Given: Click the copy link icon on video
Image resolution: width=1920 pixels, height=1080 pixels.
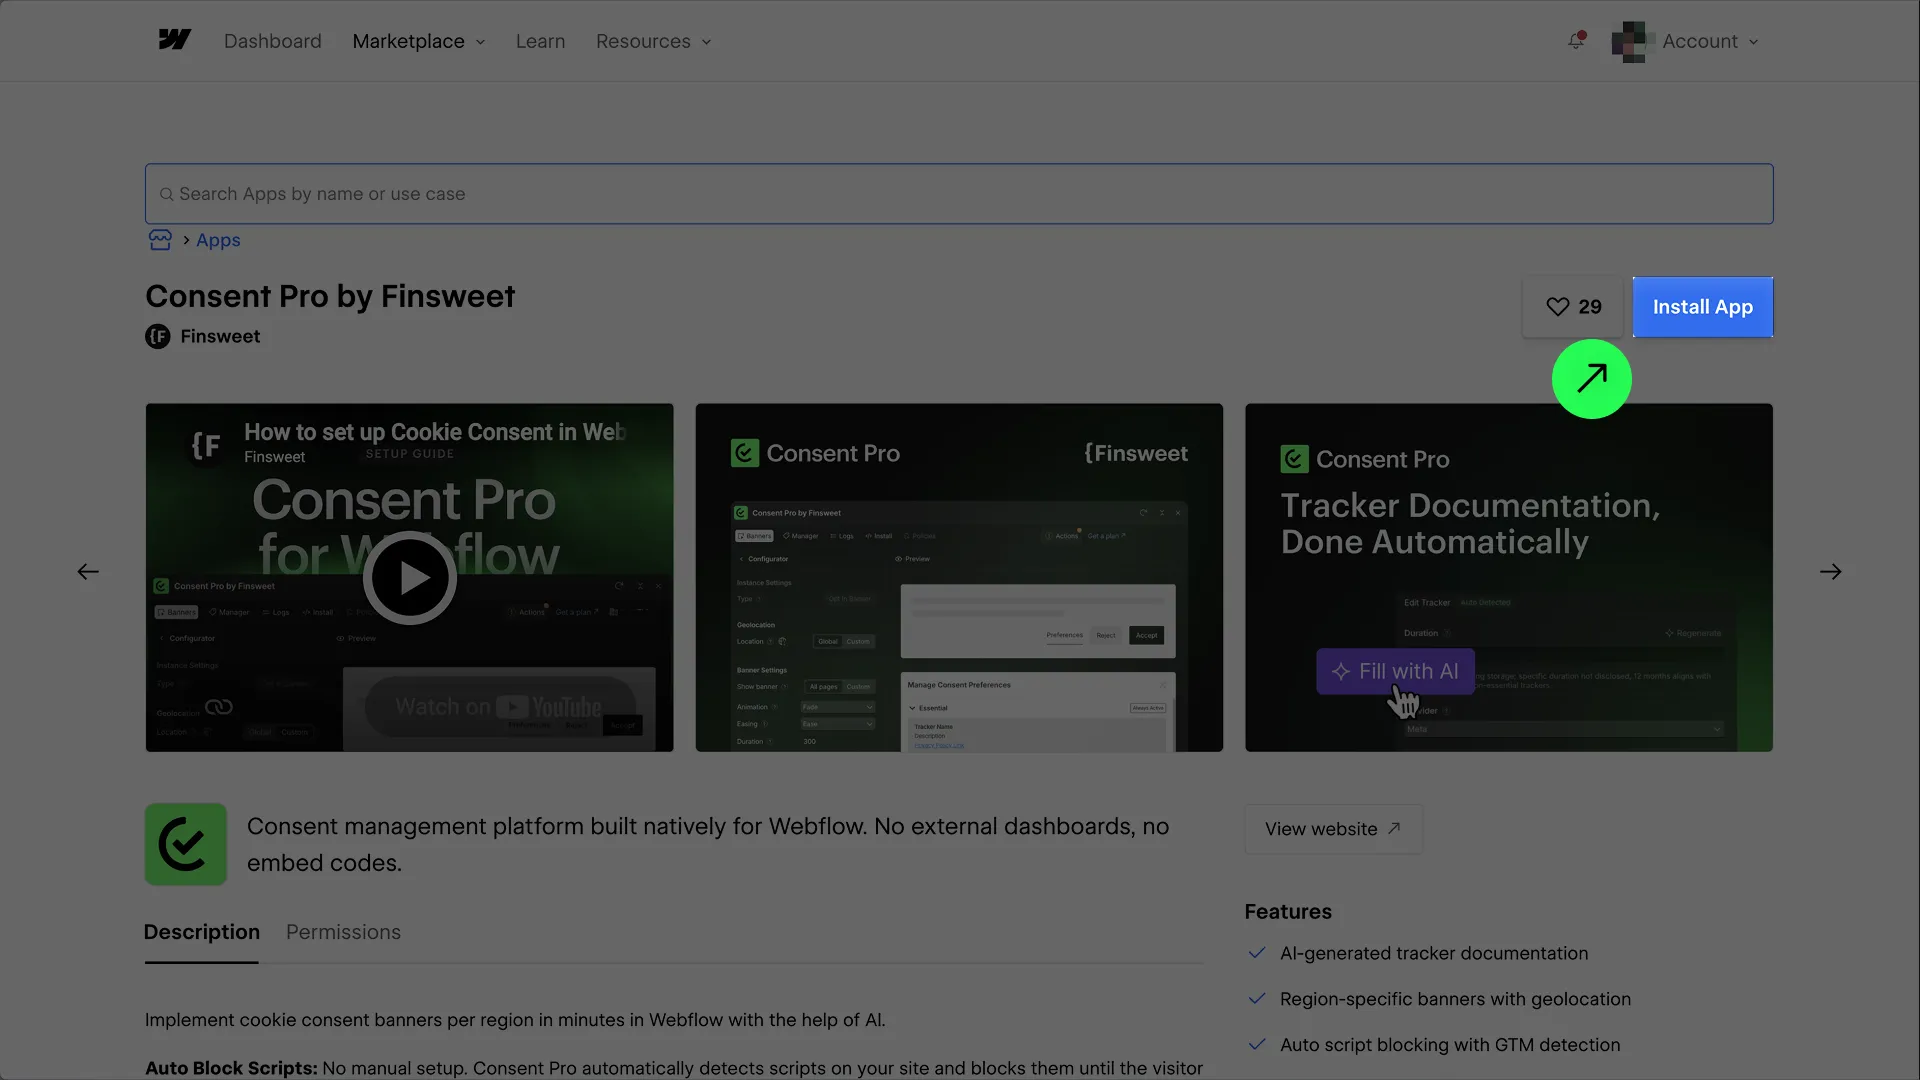Looking at the screenshot, I should [219, 707].
